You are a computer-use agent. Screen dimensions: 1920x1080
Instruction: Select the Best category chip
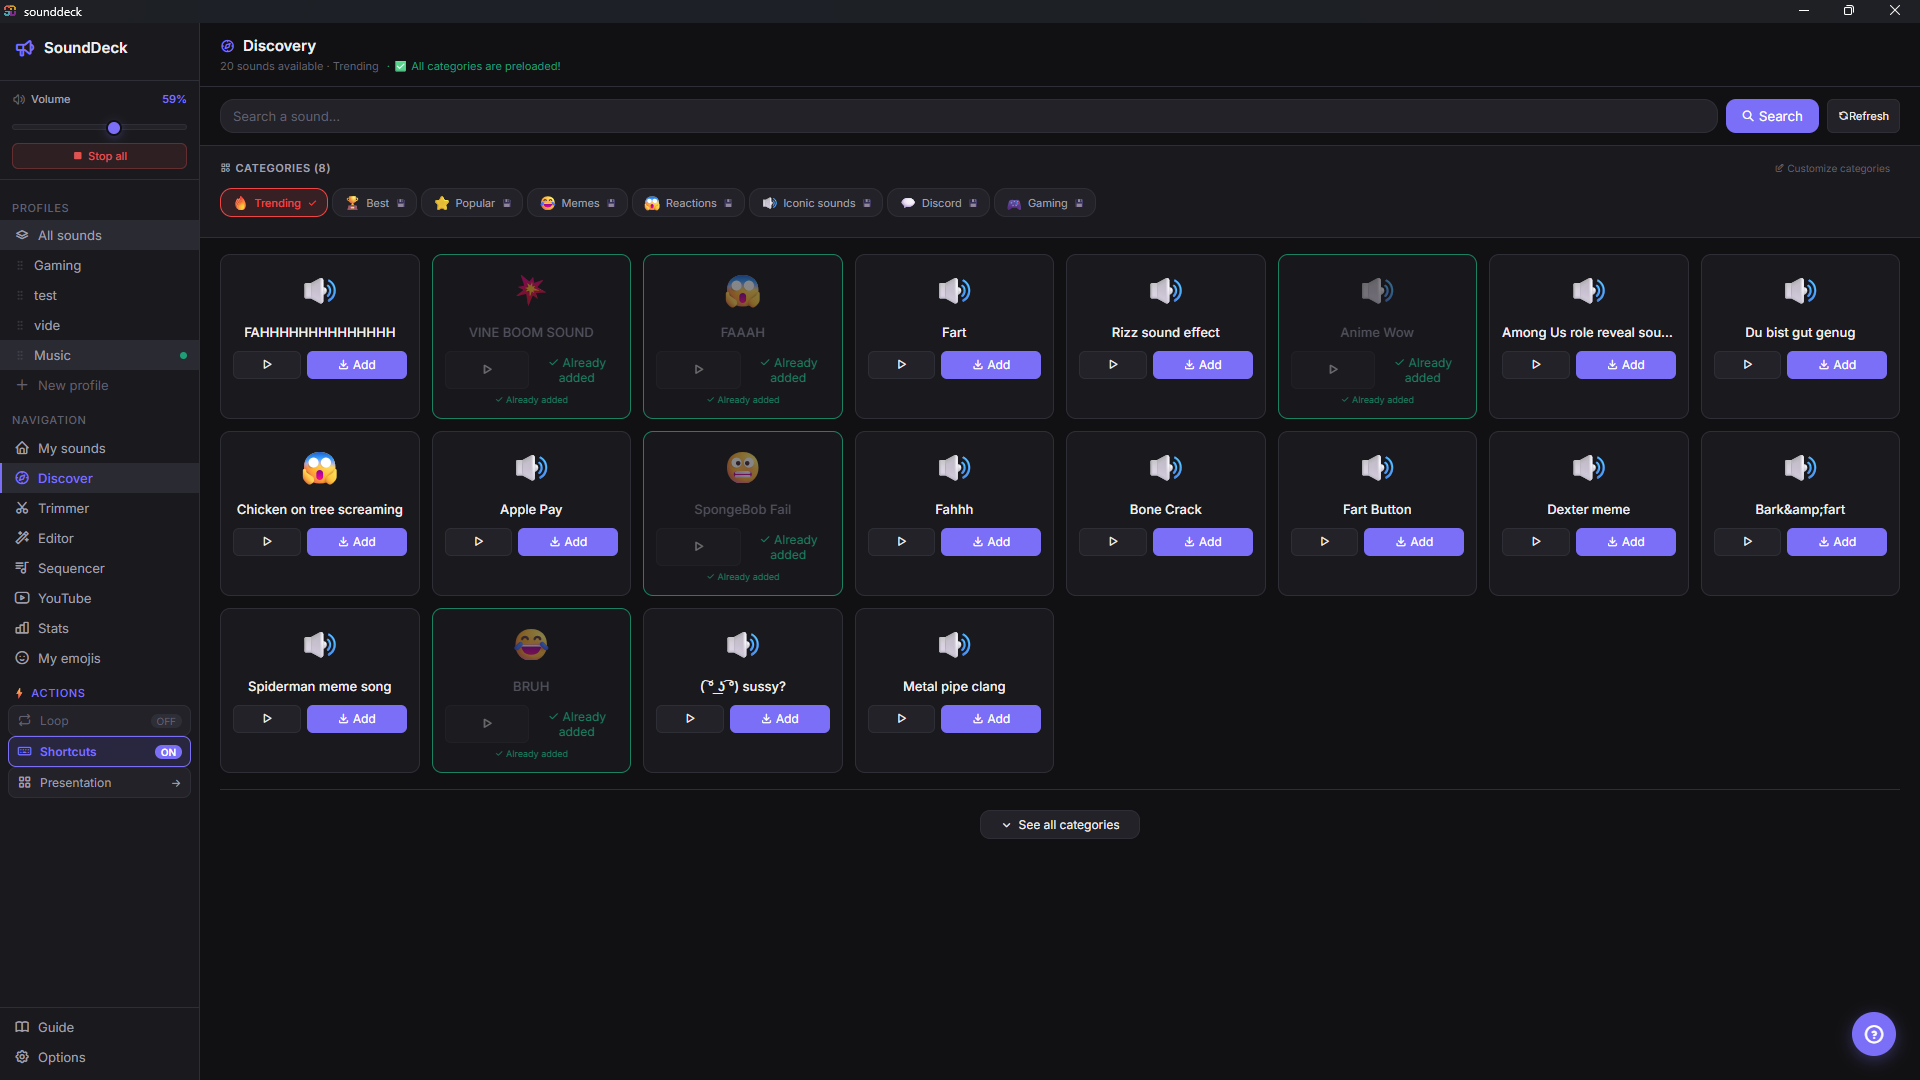375,203
